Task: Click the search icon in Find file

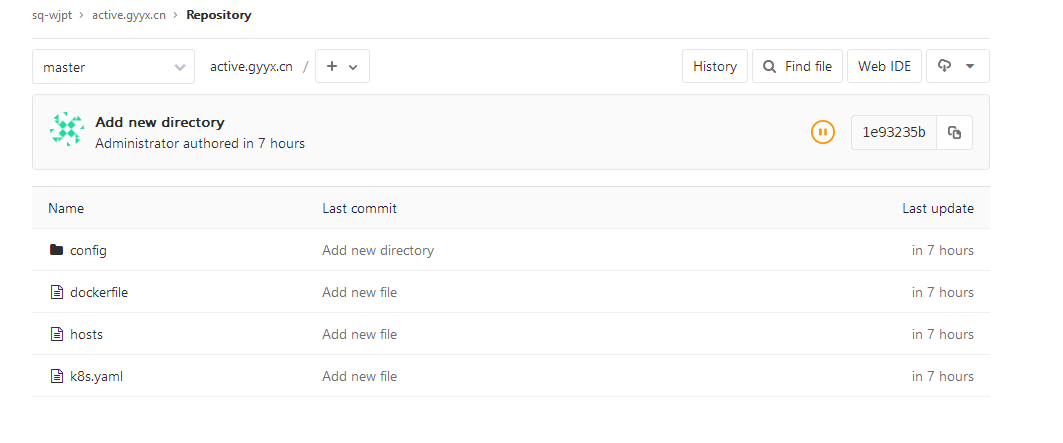Action: coord(769,67)
